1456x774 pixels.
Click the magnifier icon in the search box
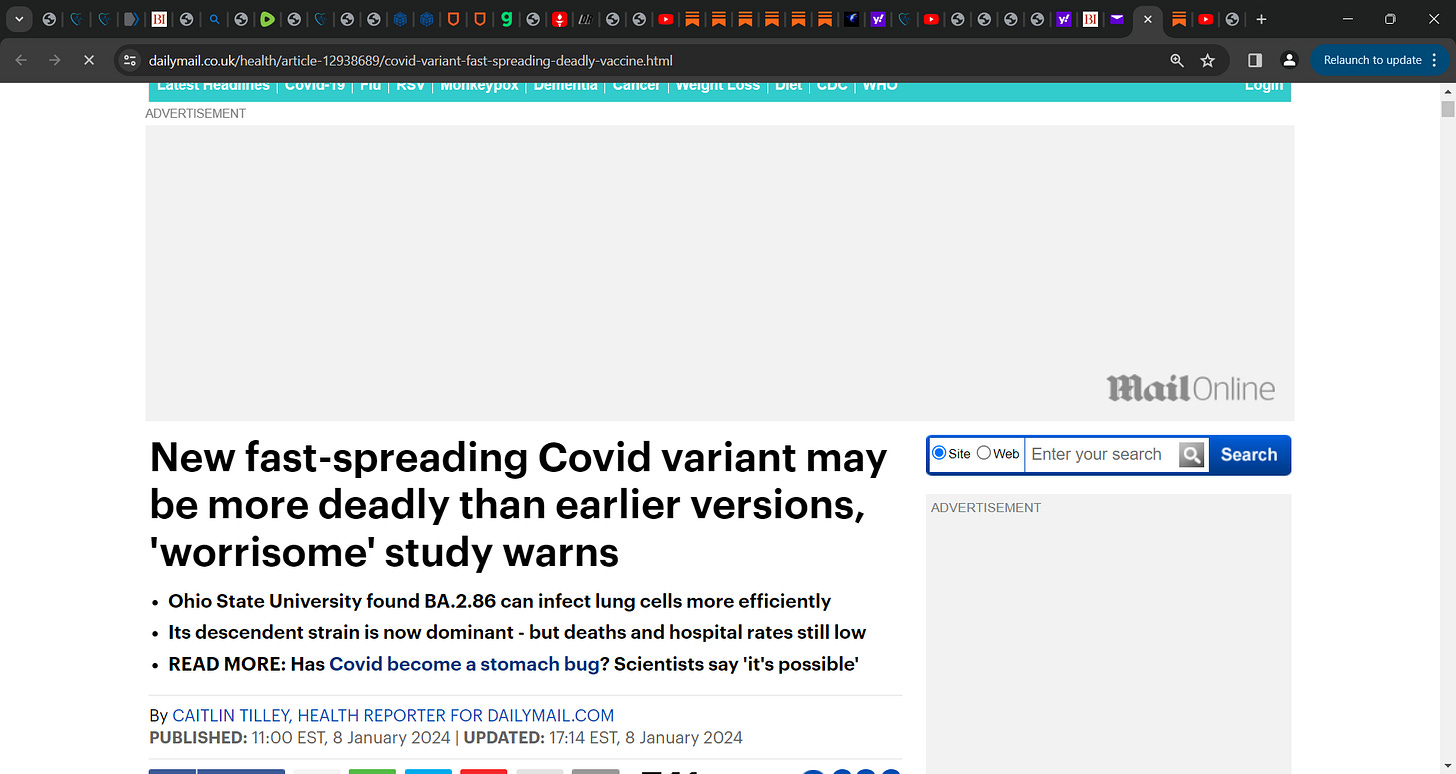click(x=1192, y=455)
